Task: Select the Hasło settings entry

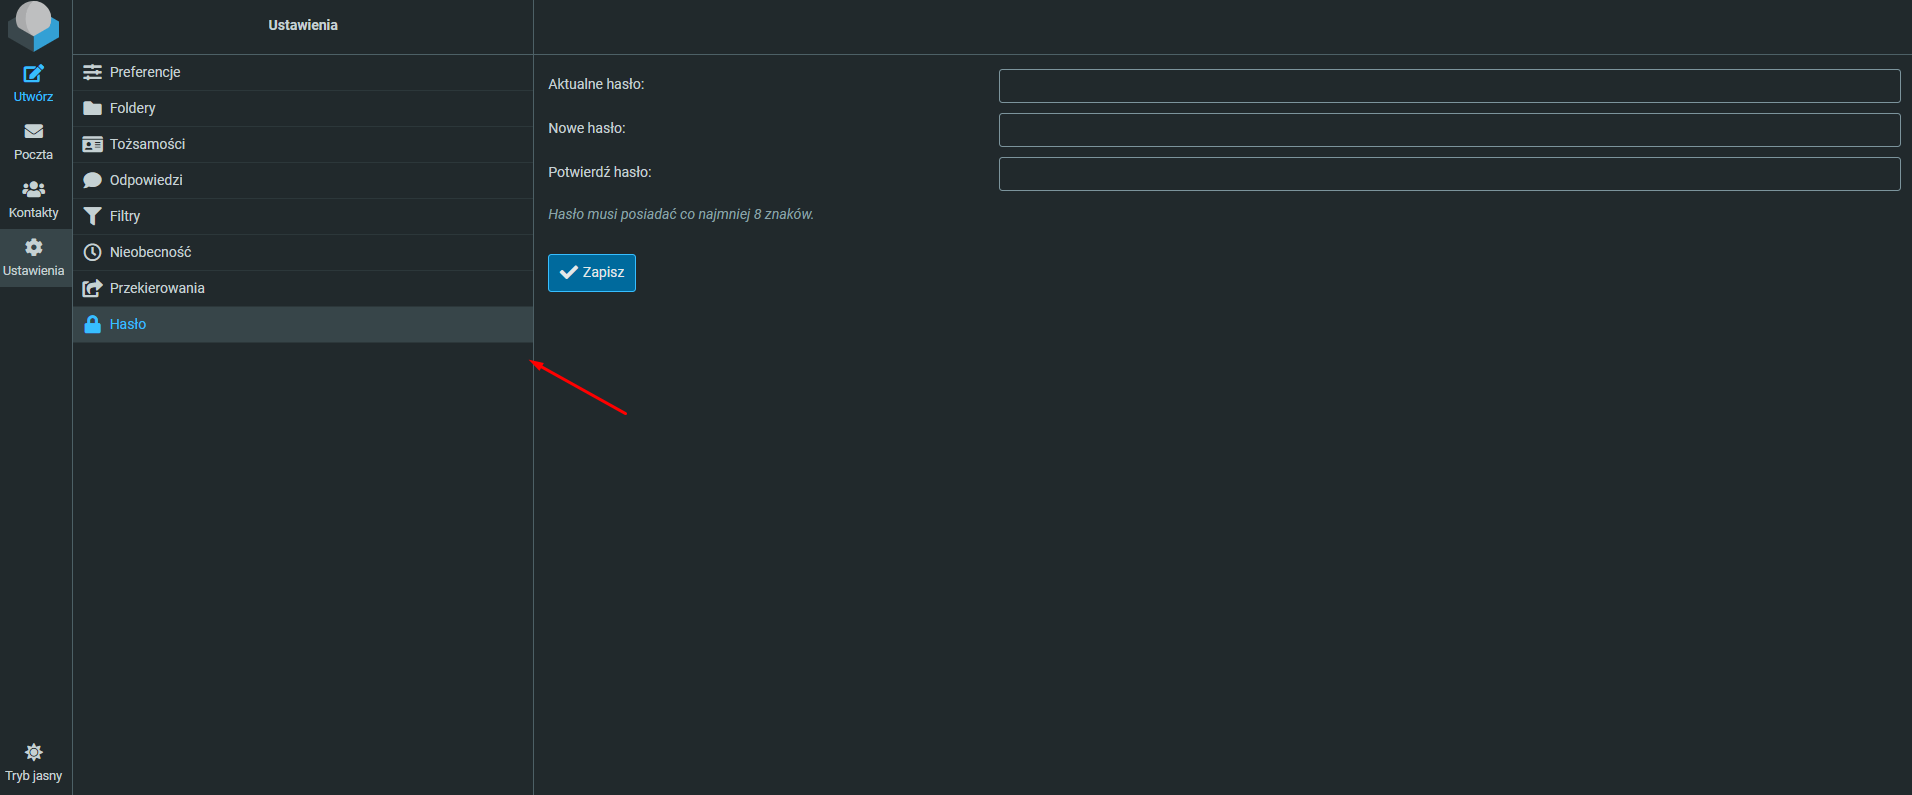Action: [128, 324]
